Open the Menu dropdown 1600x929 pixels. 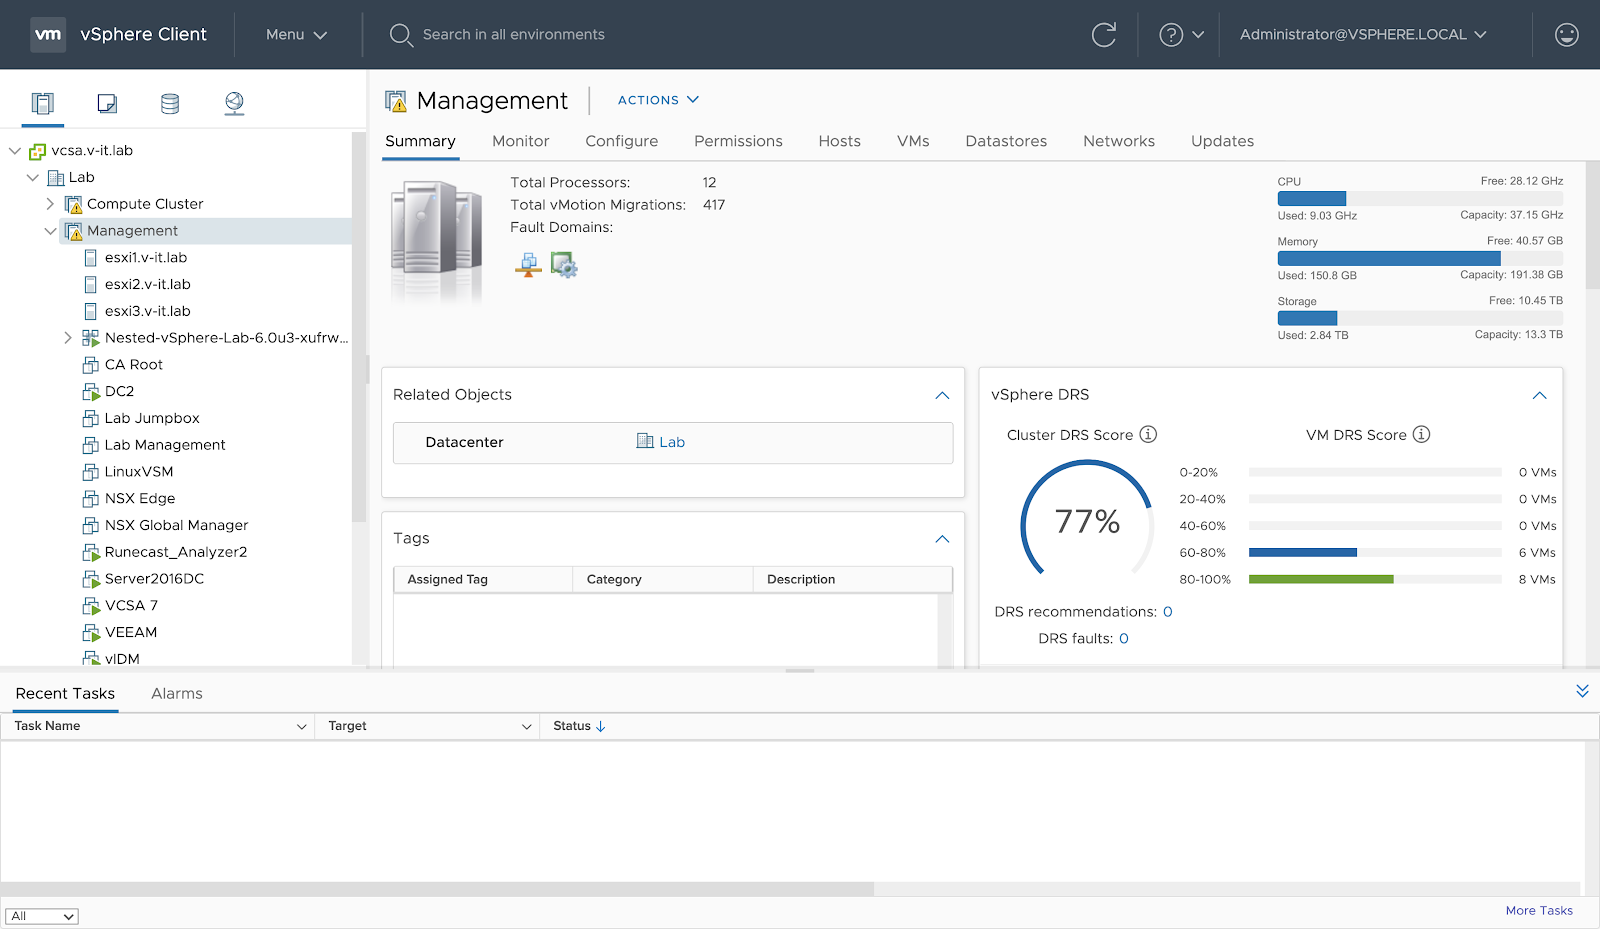pyautogui.click(x=296, y=35)
